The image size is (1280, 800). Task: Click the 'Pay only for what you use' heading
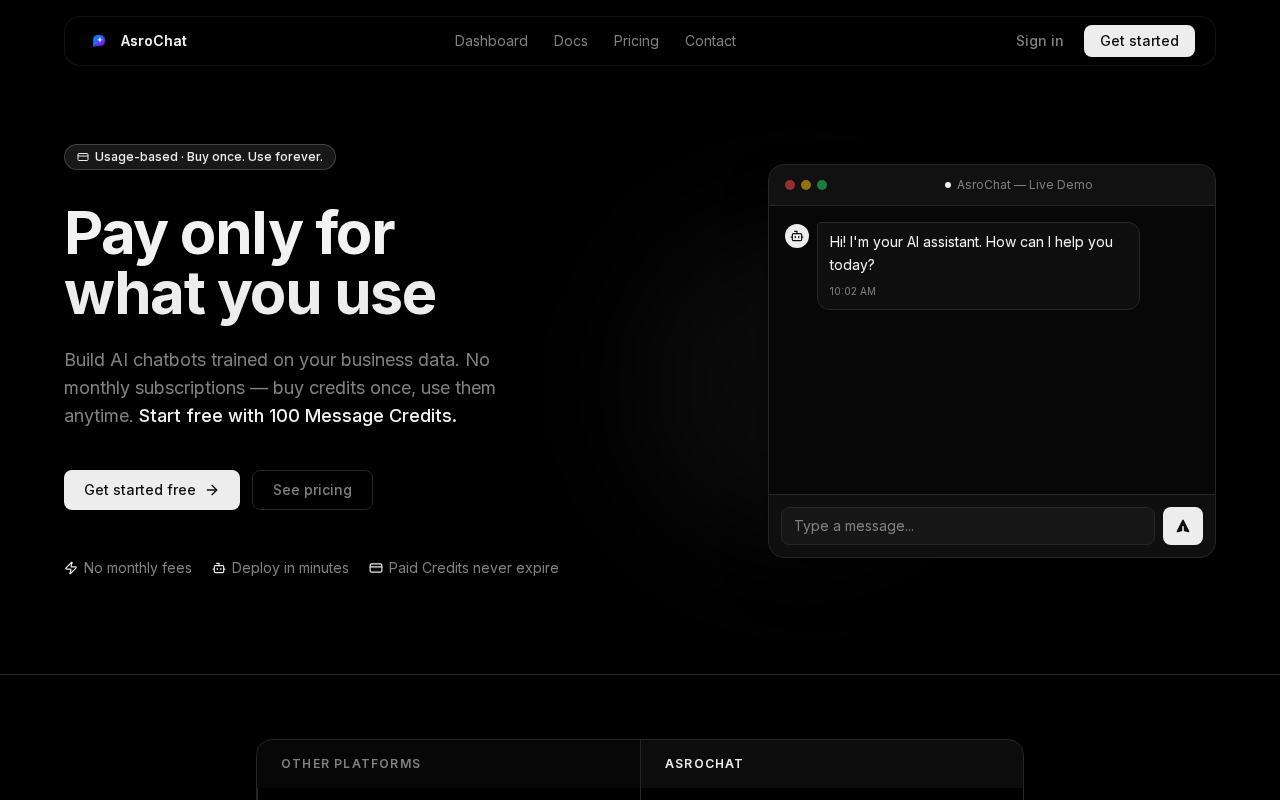coord(250,263)
